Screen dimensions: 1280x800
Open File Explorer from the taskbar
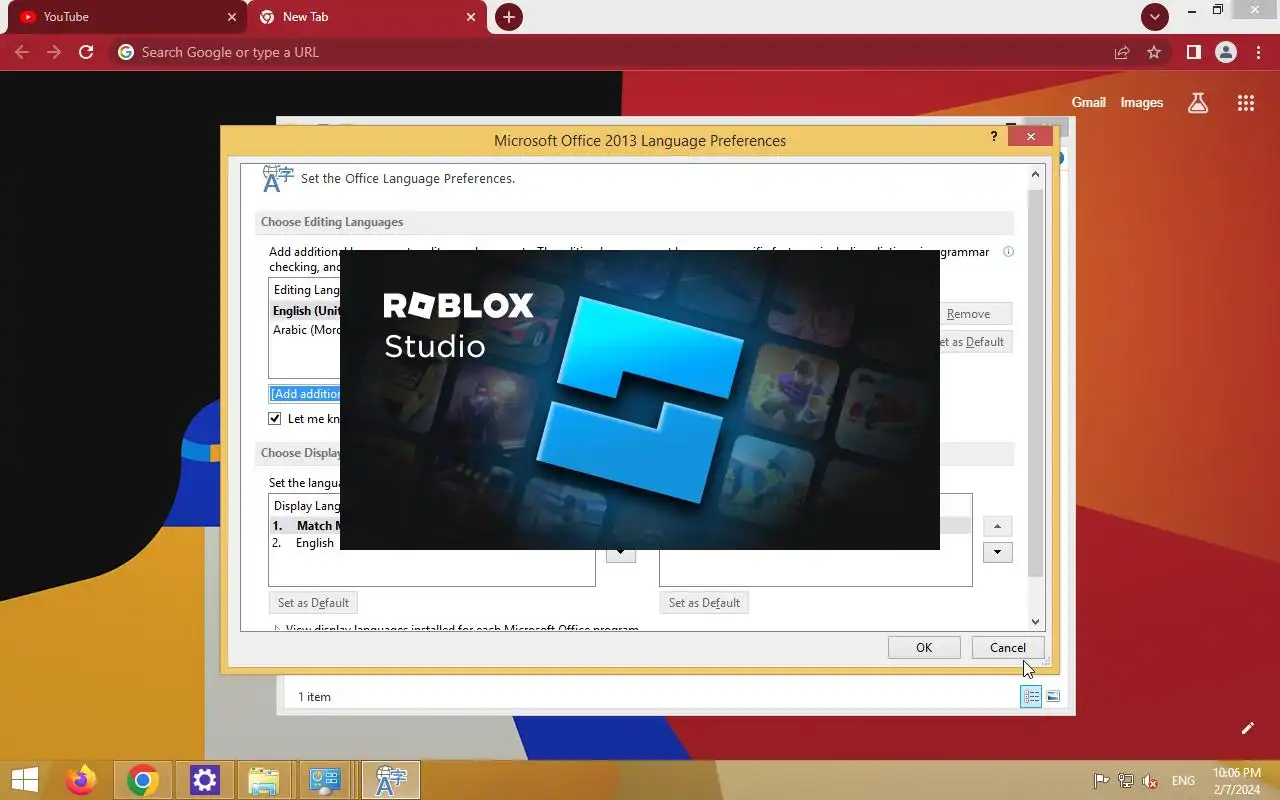coord(263,780)
